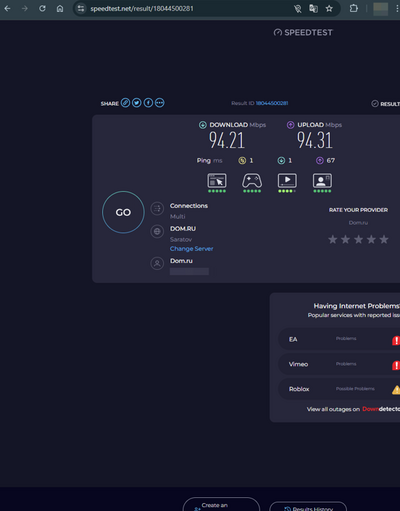Open result ID 18044500281 link

click(272, 103)
